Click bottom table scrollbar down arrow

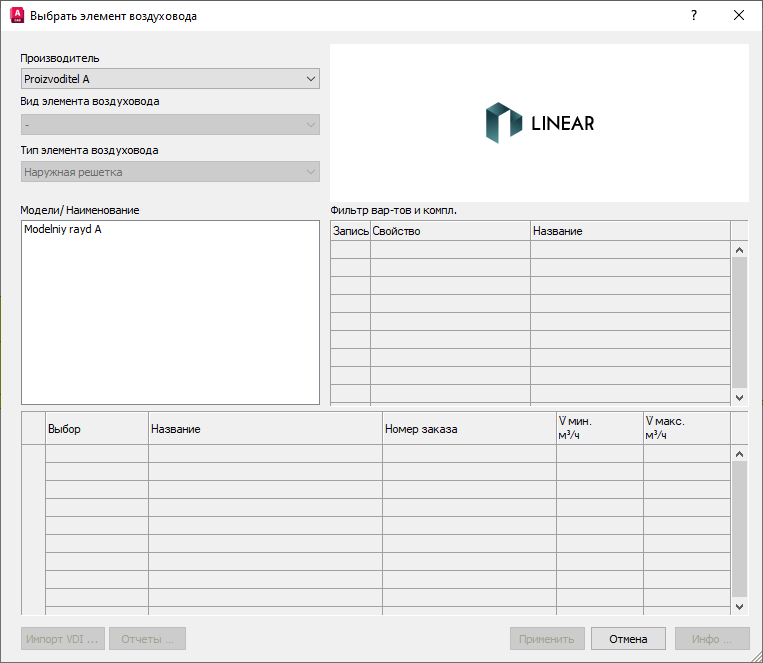740,607
